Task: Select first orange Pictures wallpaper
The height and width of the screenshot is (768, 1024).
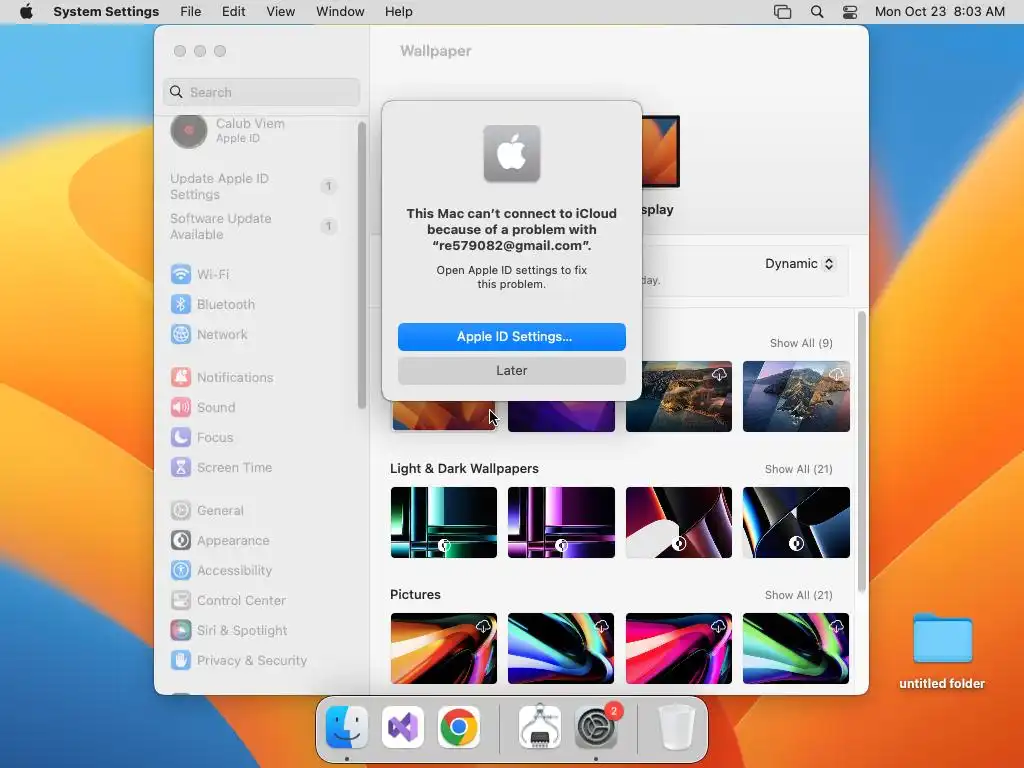Action: click(x=444, y=648)
